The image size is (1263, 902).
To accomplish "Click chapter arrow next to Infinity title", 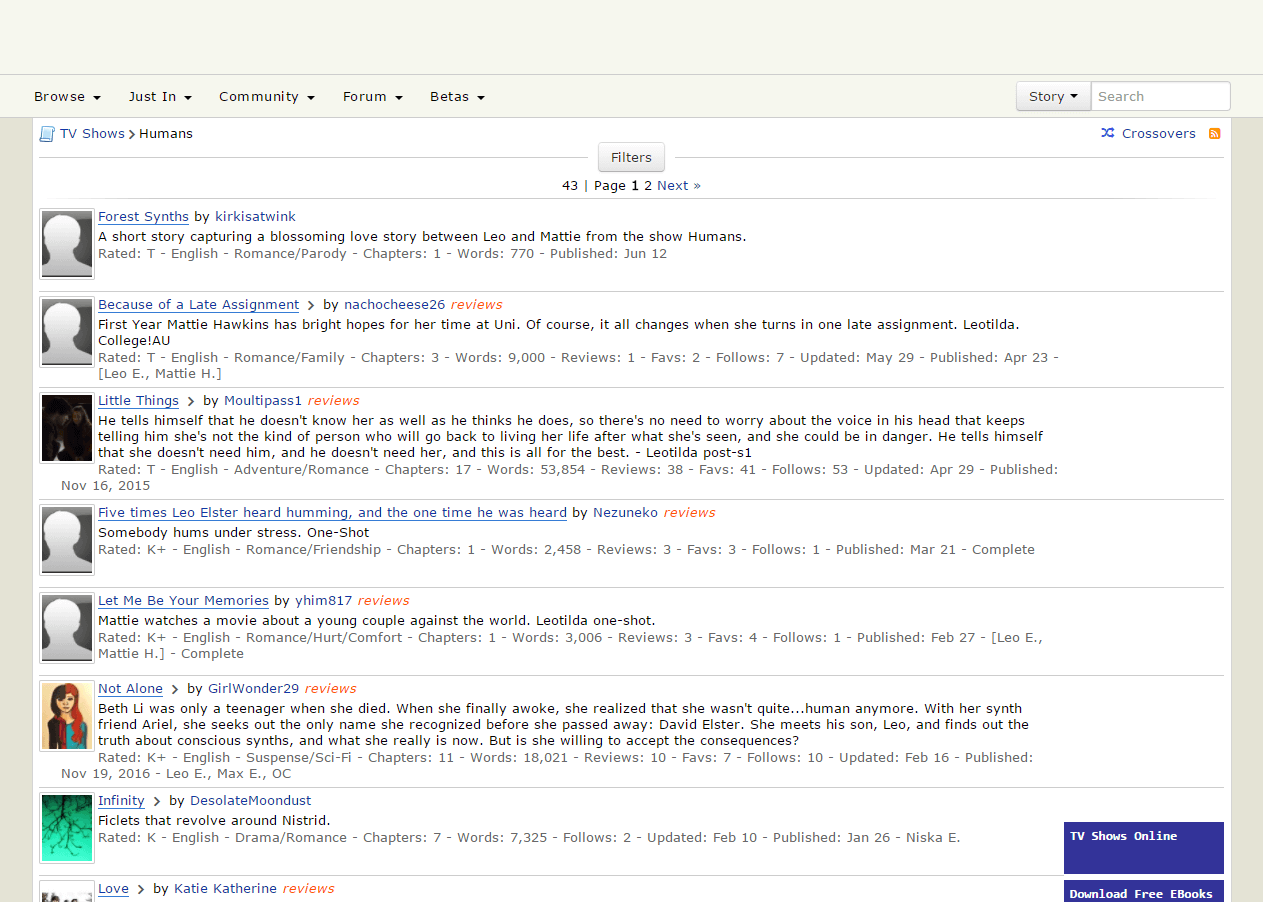I will [x=157, y=801].
